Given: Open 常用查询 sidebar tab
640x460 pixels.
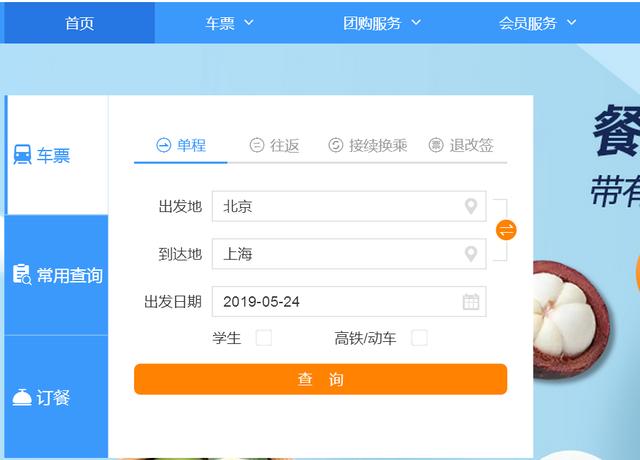Looking at the screenshot, I should (x=56, y=275).
